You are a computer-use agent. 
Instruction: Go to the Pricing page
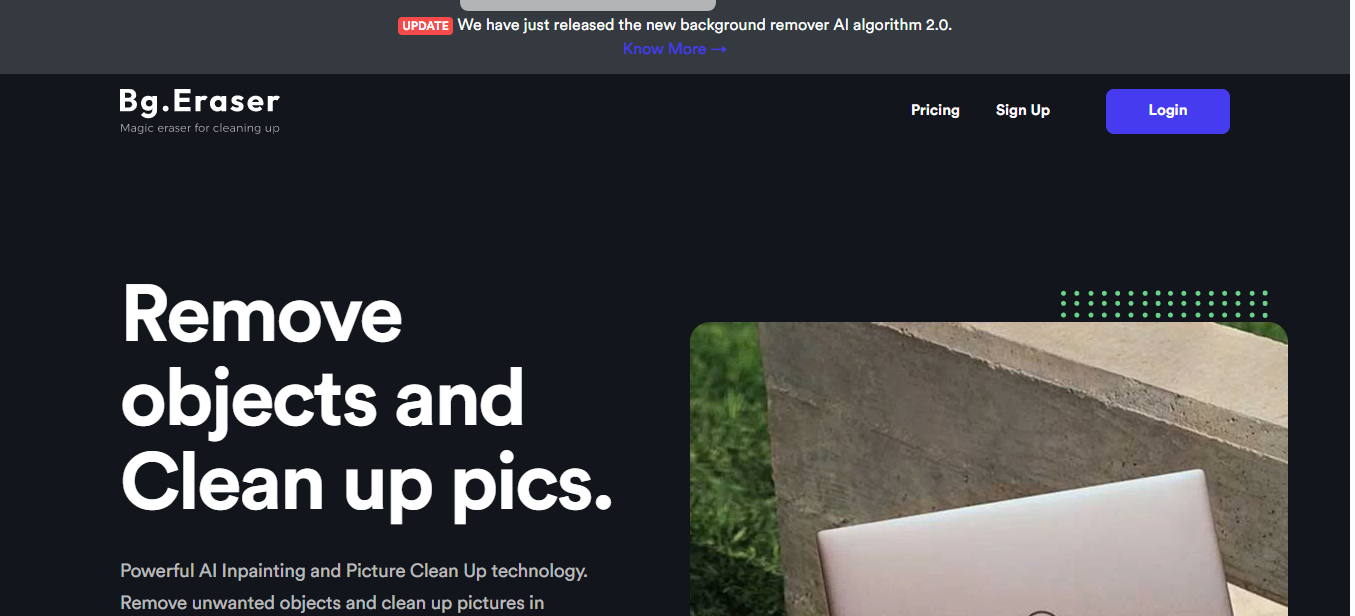coord(935,110)
